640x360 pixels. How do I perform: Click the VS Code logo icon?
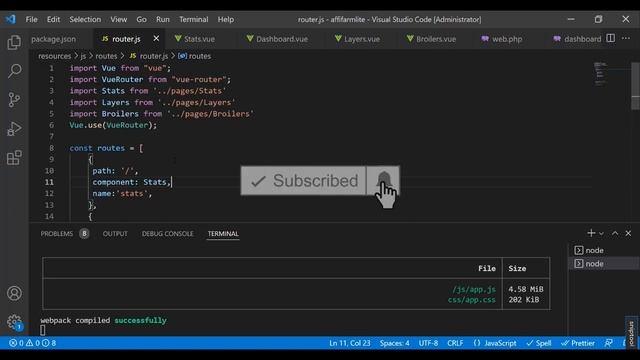point(11,19)
